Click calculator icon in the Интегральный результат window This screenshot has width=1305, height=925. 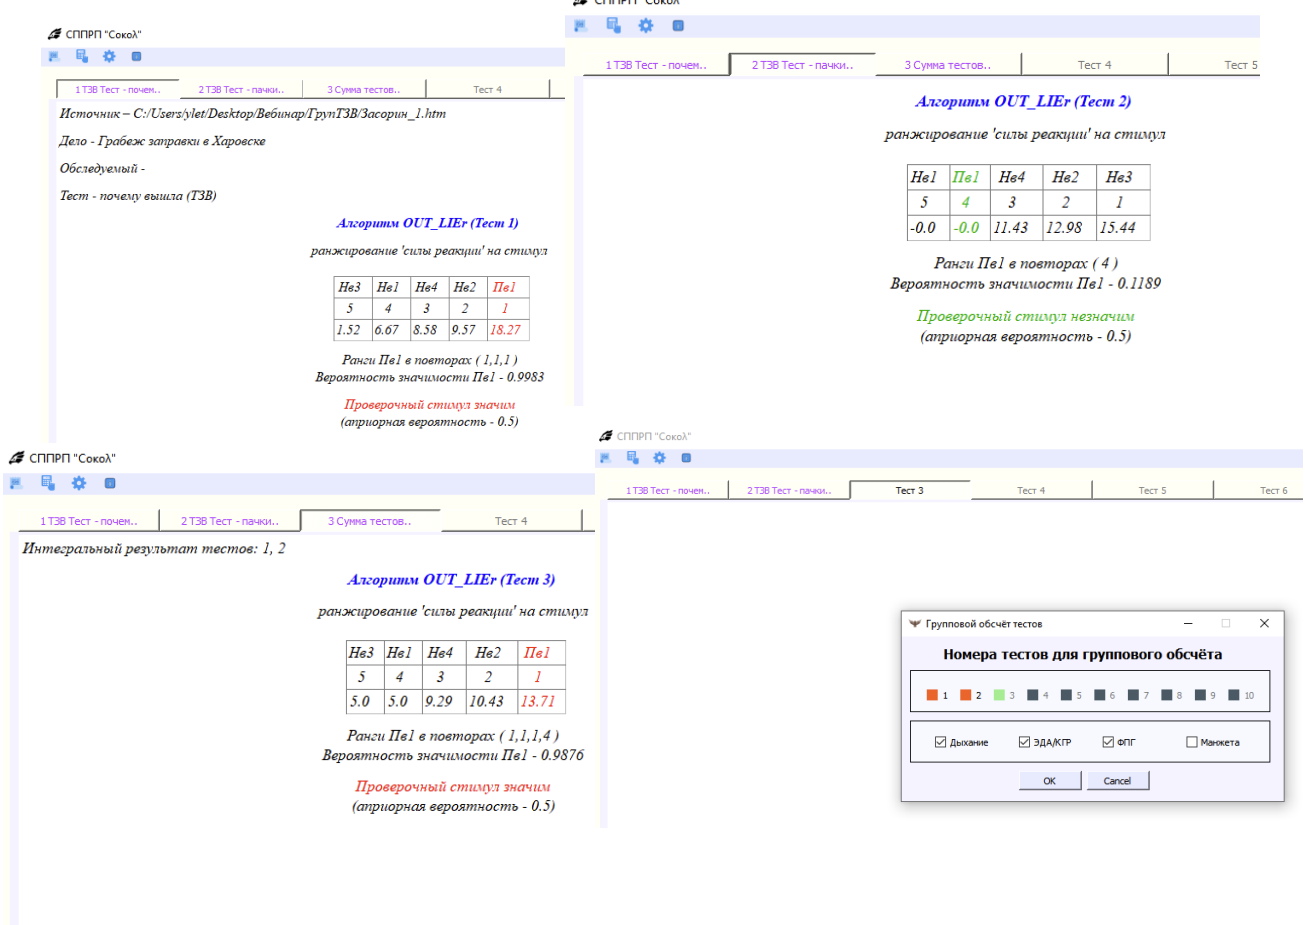click(x=47, y=483)
